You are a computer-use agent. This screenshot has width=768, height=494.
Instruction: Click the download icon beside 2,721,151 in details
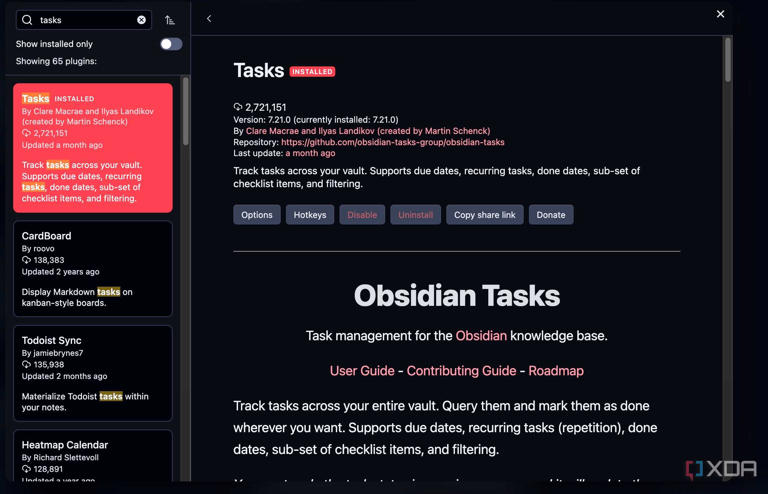coord(238,107)
